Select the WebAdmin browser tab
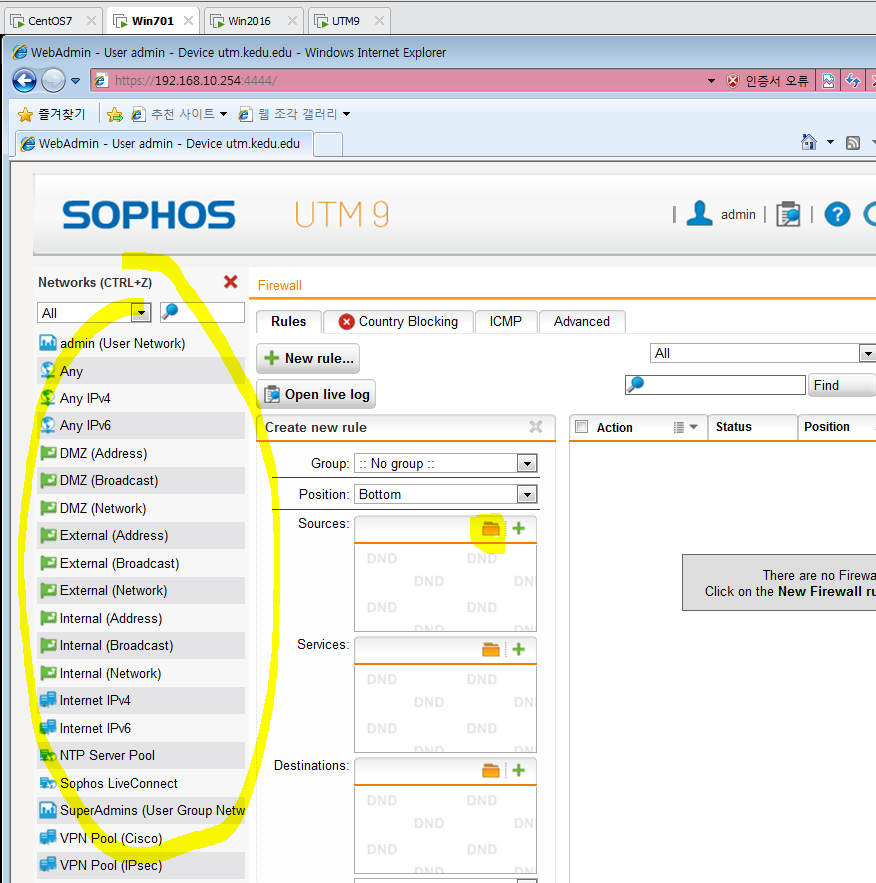Image resolution: width=876 pixels, height=883 pixels. 164,144
